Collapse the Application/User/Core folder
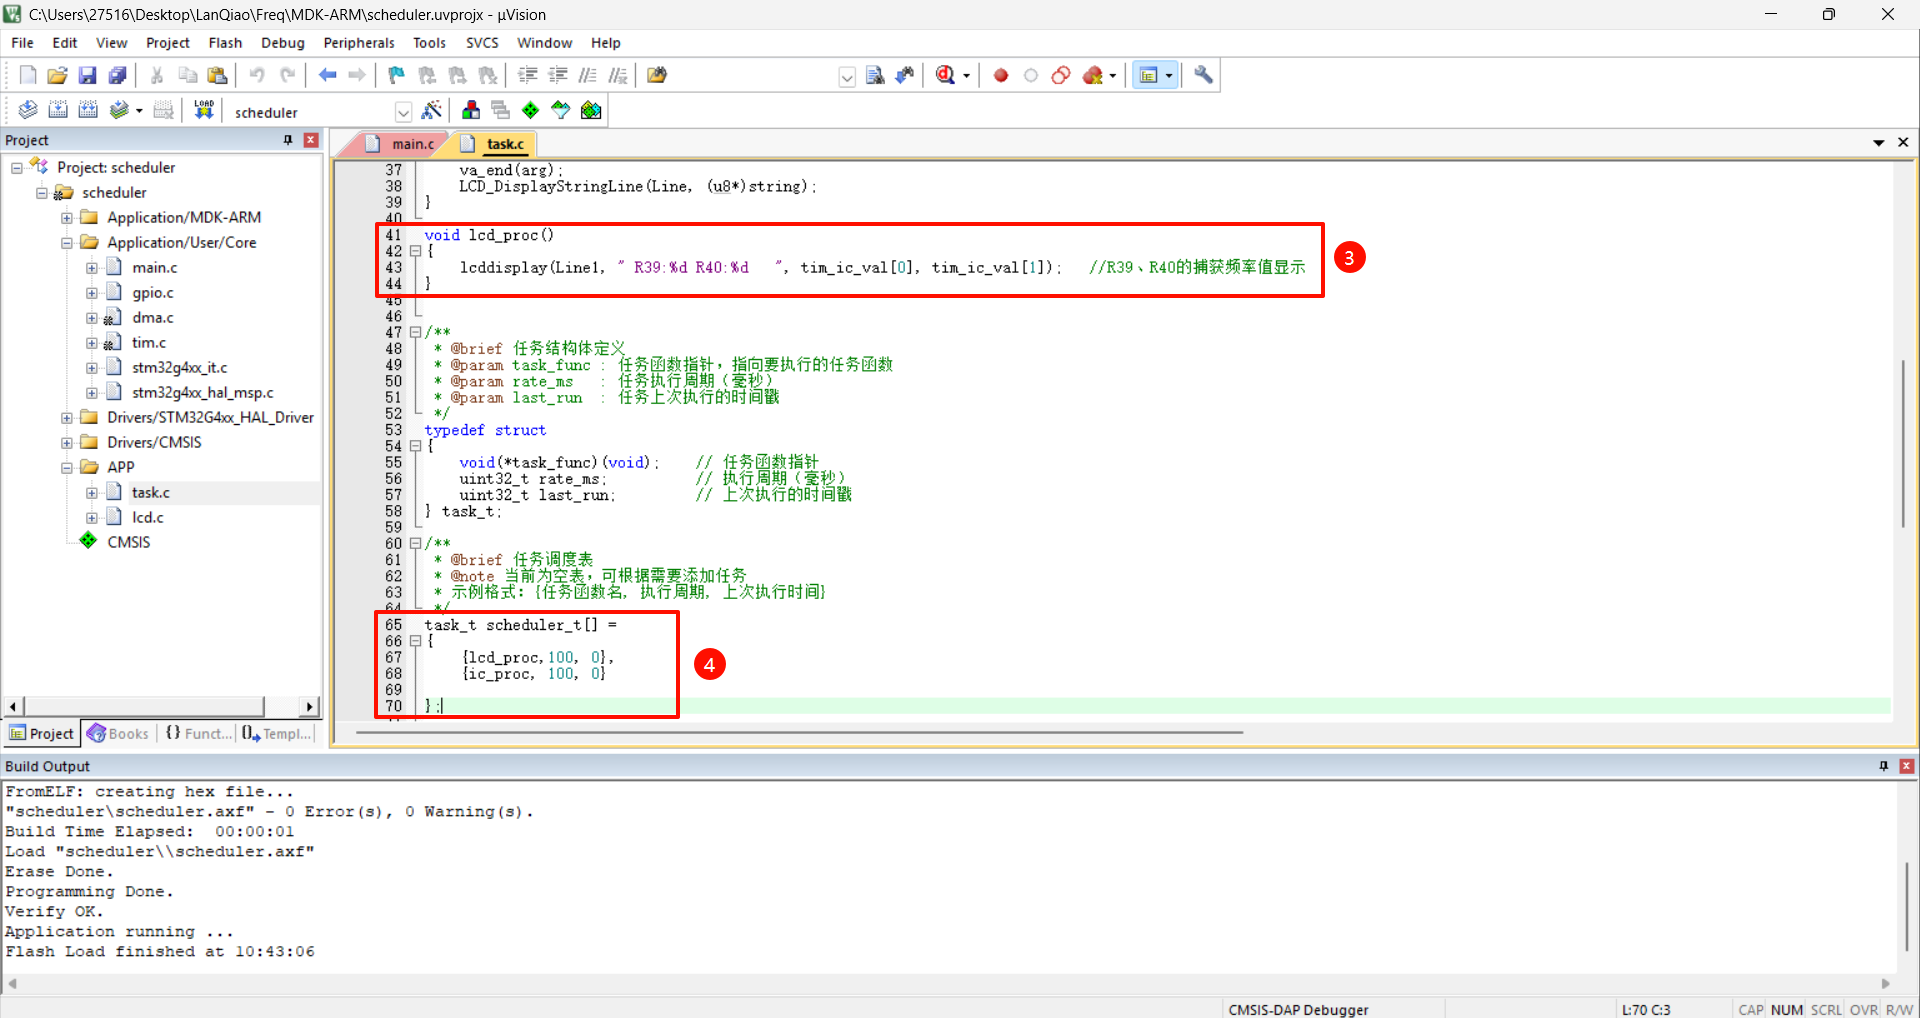Image resolution: width=1920 pixels, height=1018 pixels. click(67, 243)
